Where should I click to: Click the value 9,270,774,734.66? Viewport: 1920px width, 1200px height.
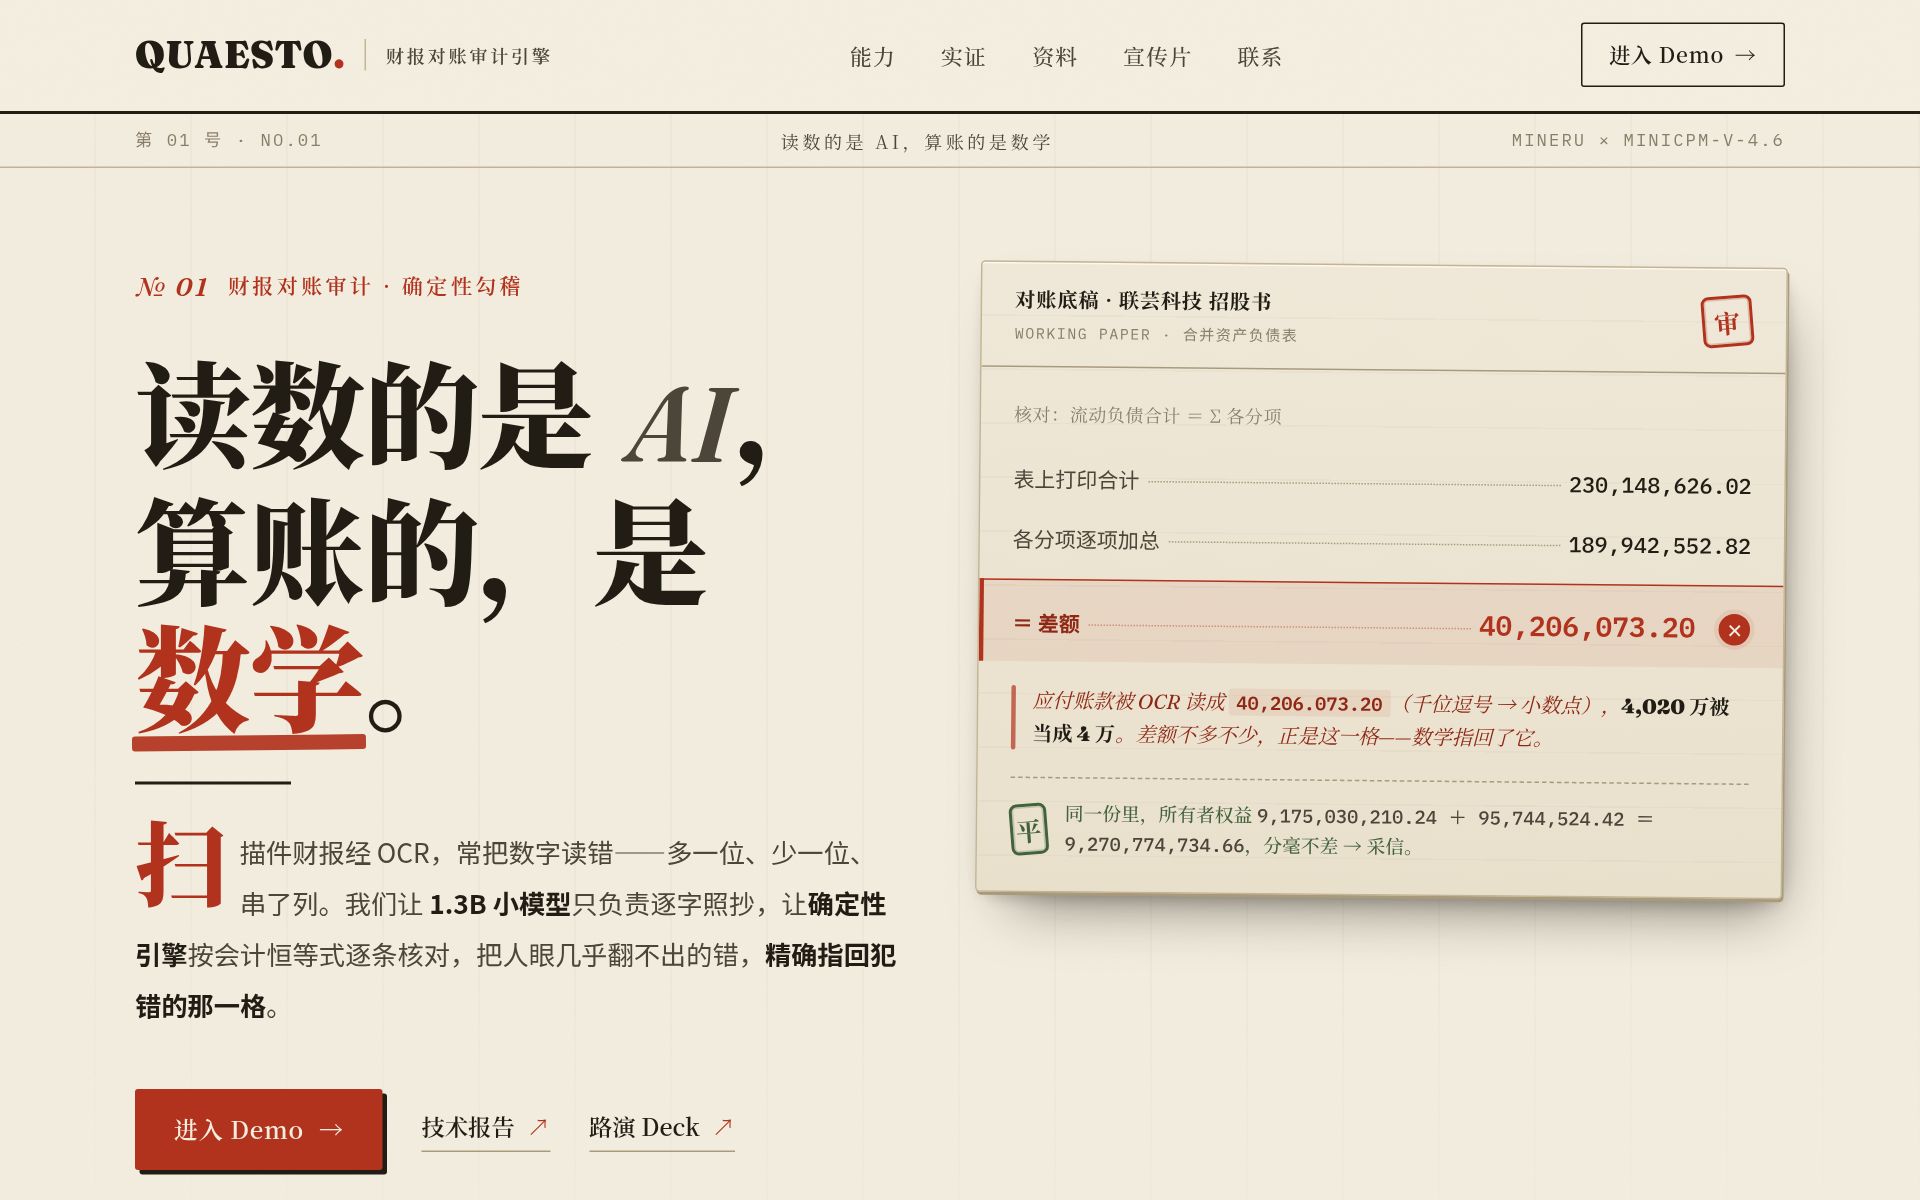point(1154,845)
